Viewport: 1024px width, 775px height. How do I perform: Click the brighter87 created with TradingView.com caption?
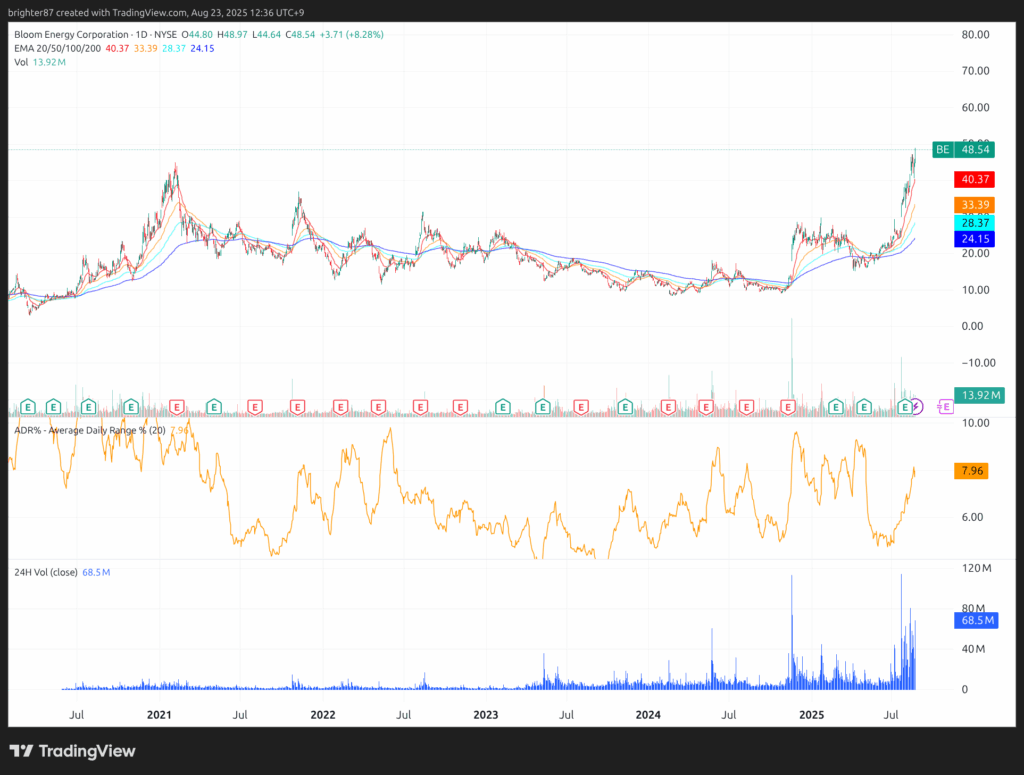tap(156, 12)
